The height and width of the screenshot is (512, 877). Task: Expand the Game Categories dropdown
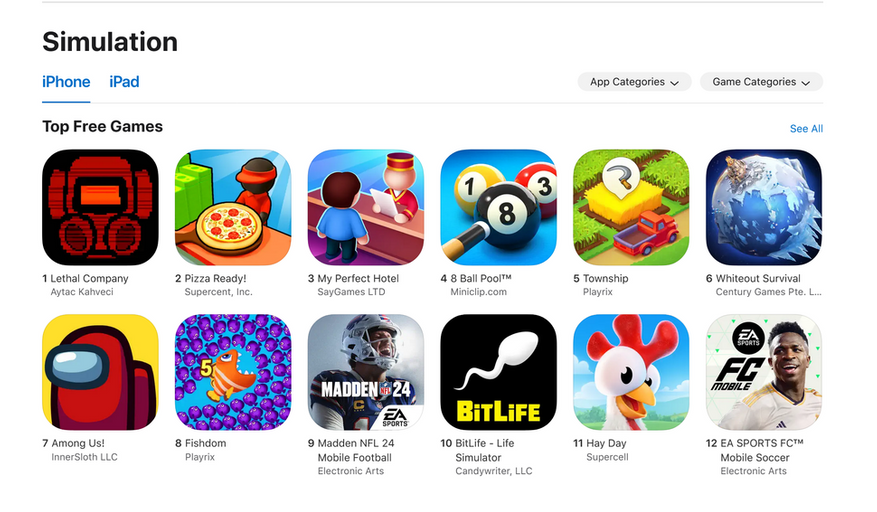[x=761, y=82]
